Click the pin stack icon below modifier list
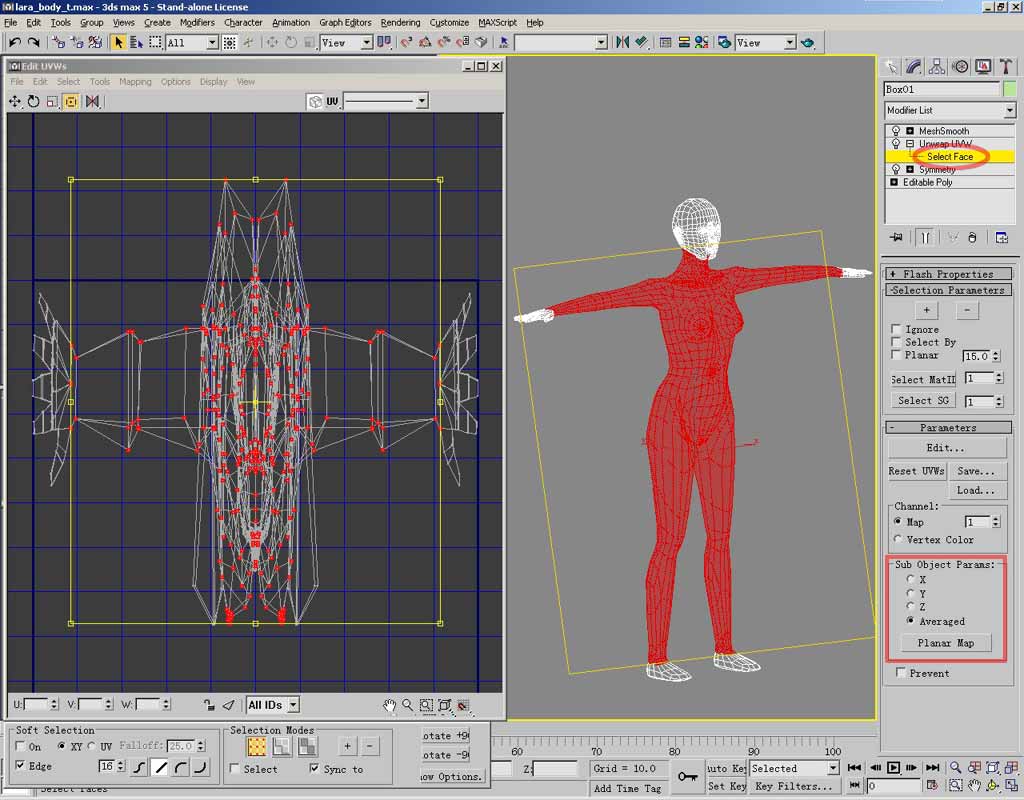 click(895, 237)
